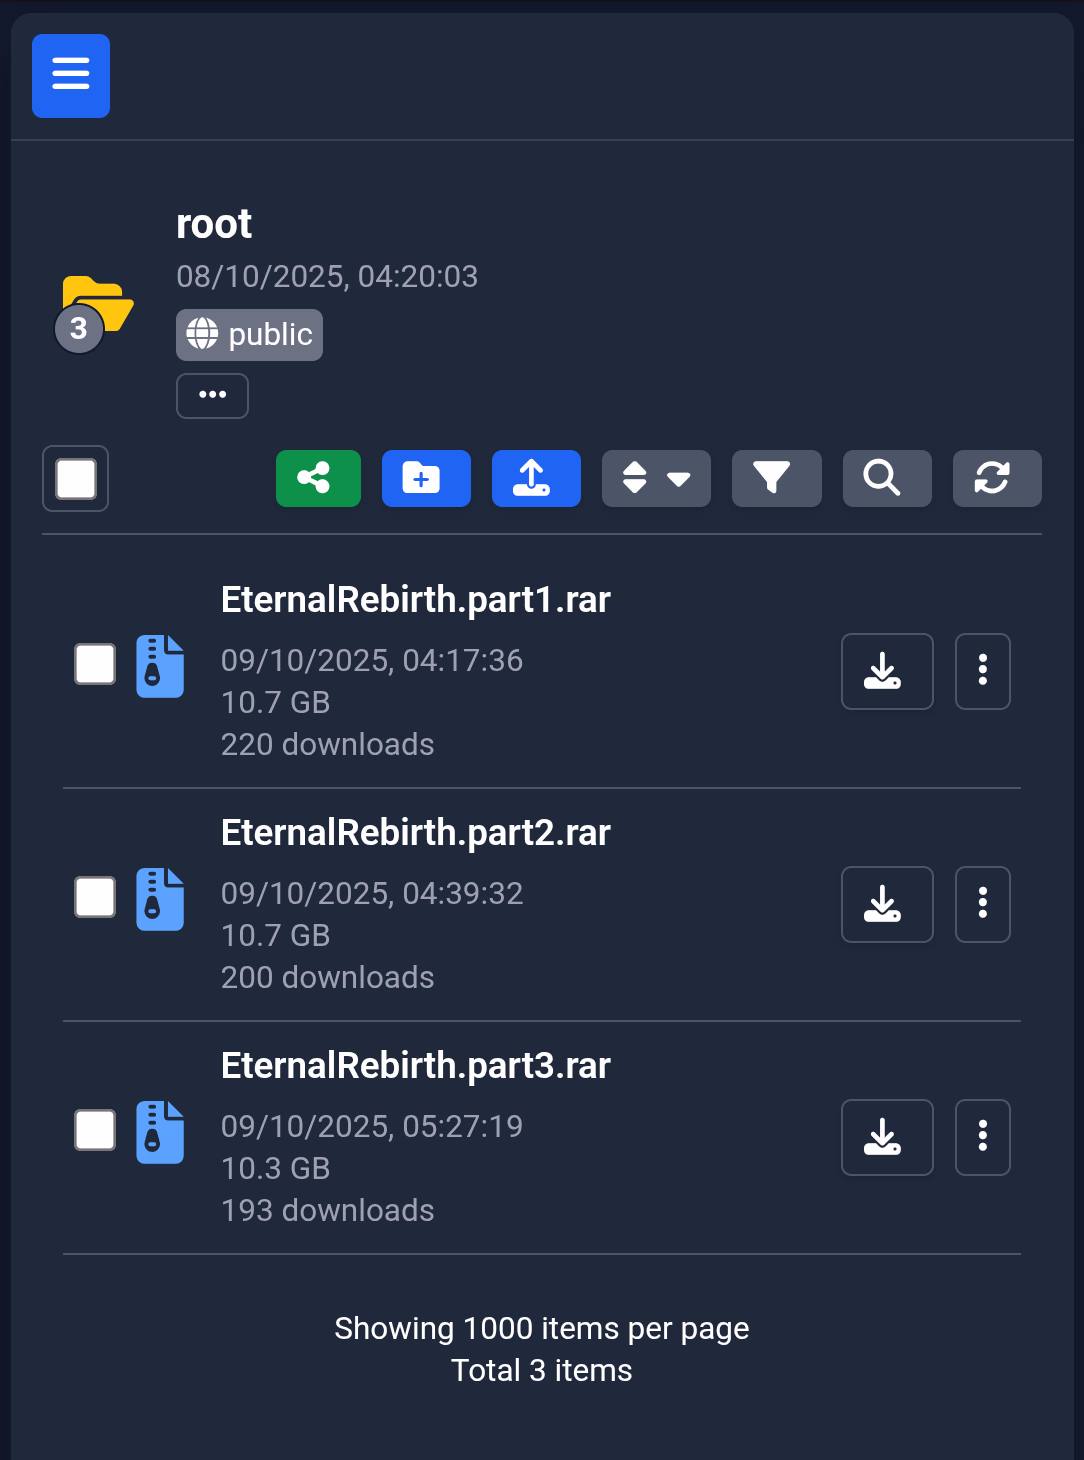1084x1460 pixels.
Task: Toggle the select-all checkbox
Action: coord(76,478)
